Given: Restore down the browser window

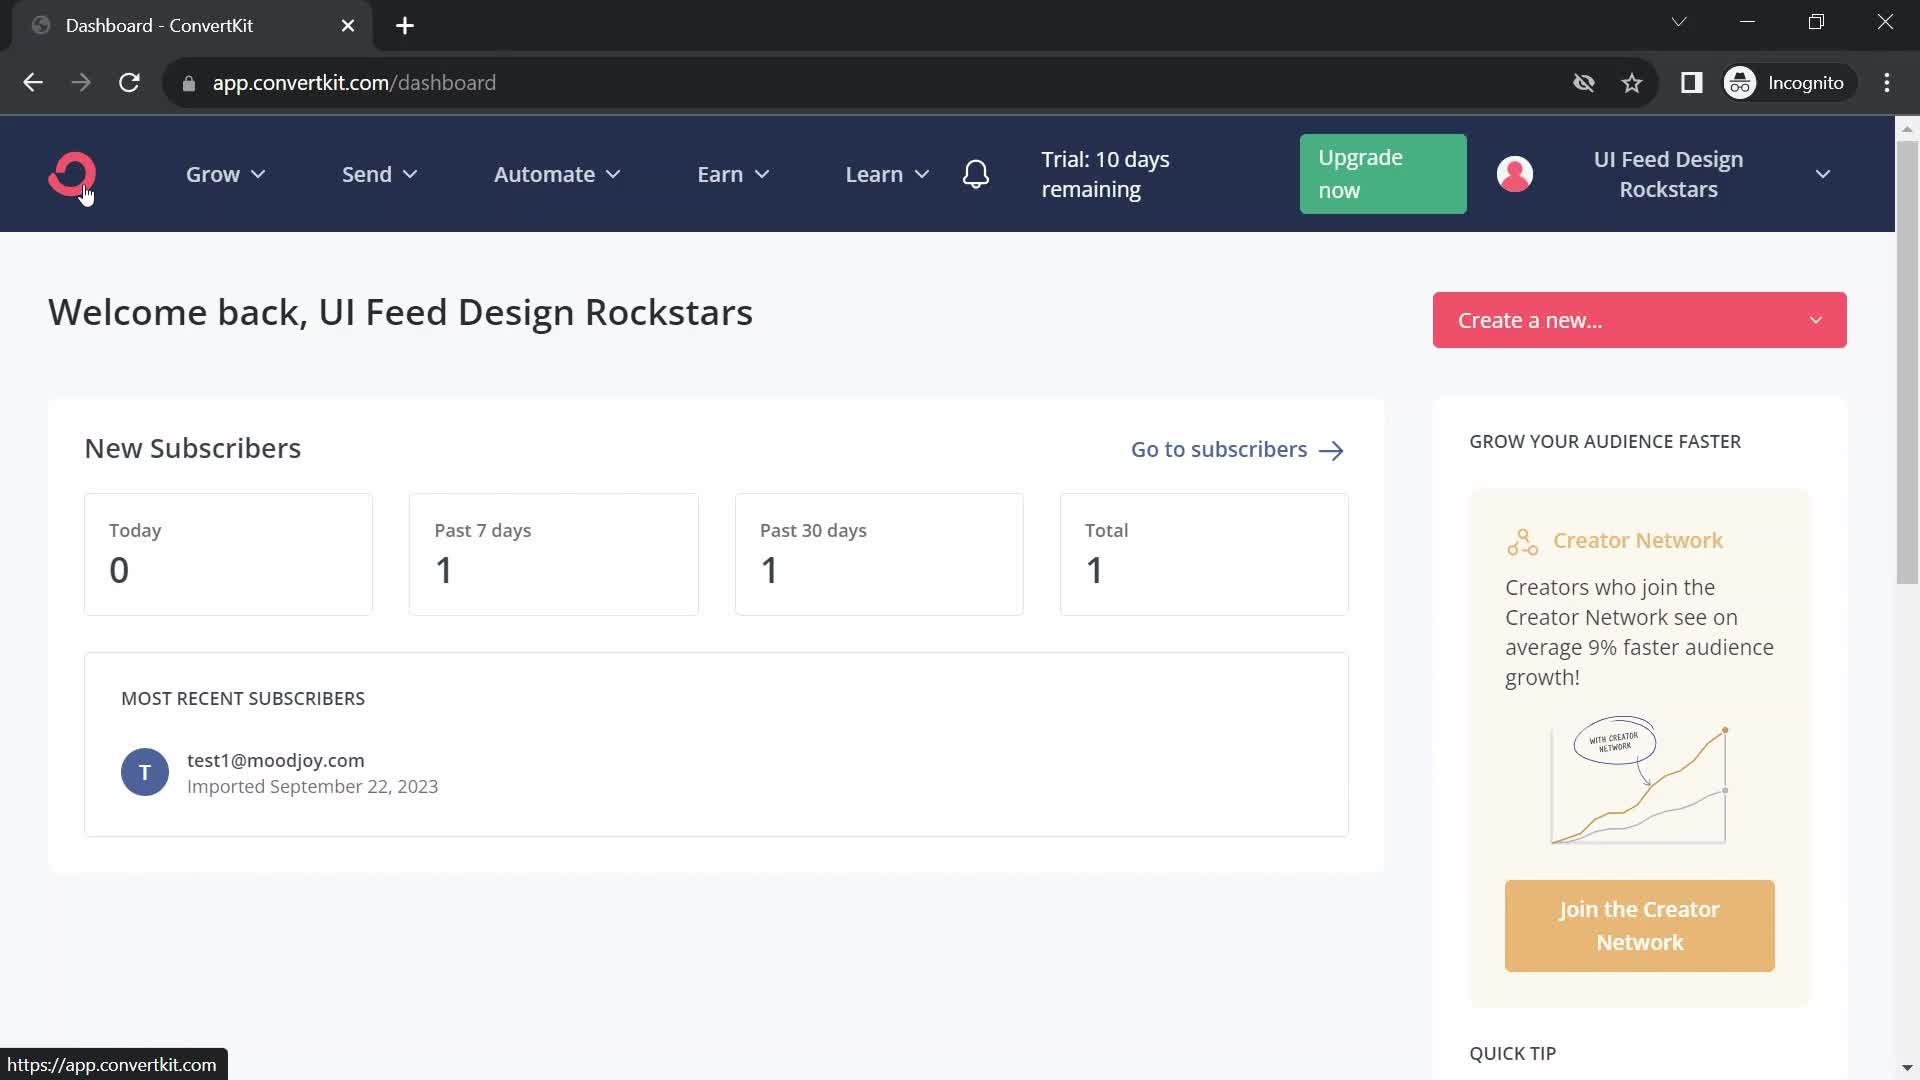Looking at the screenshot, I should tap(1816, 22).
